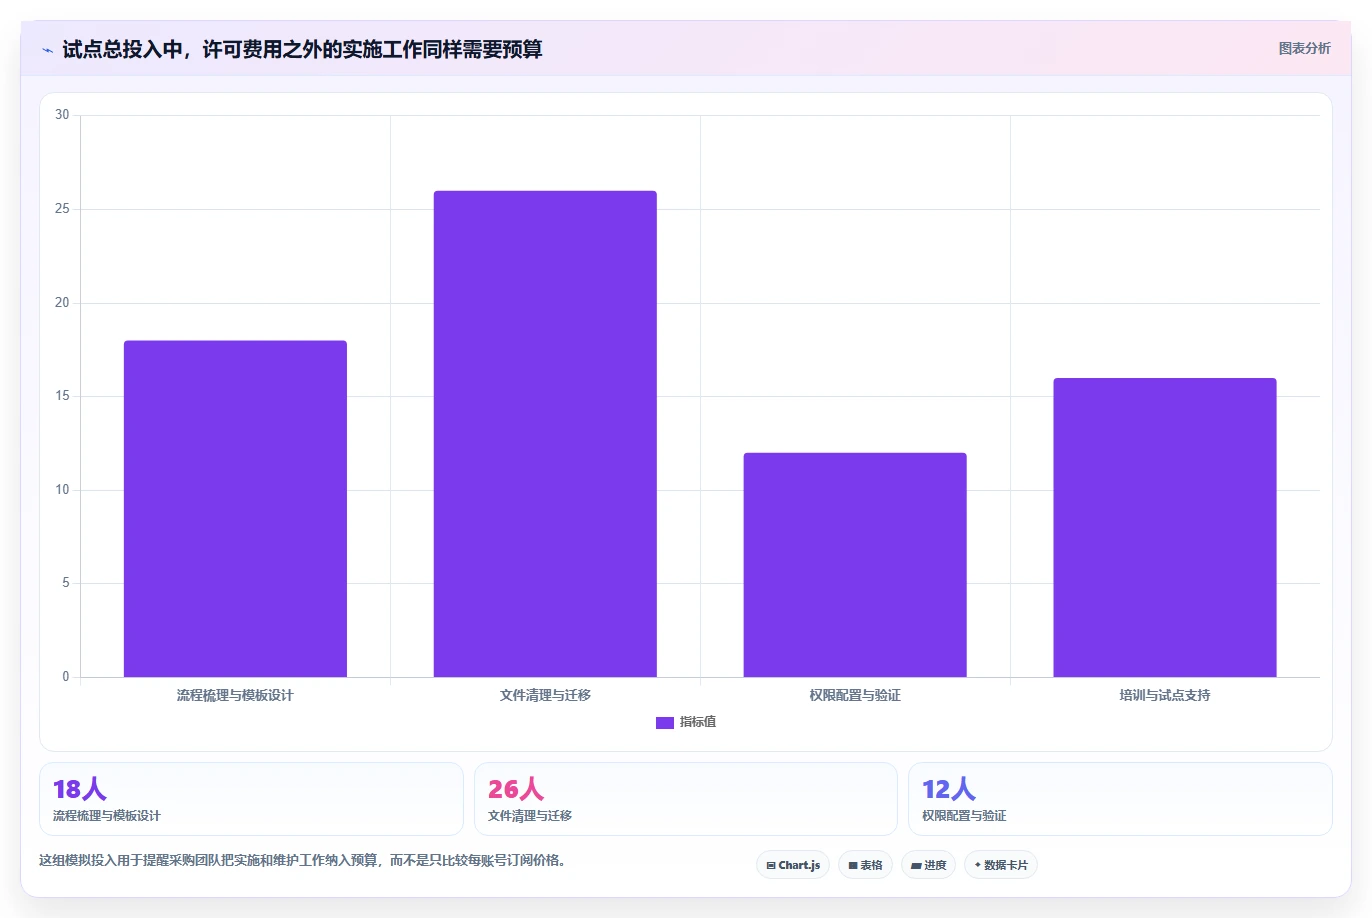
Task: Click the y-axis value 25
Action: [63, 209]
